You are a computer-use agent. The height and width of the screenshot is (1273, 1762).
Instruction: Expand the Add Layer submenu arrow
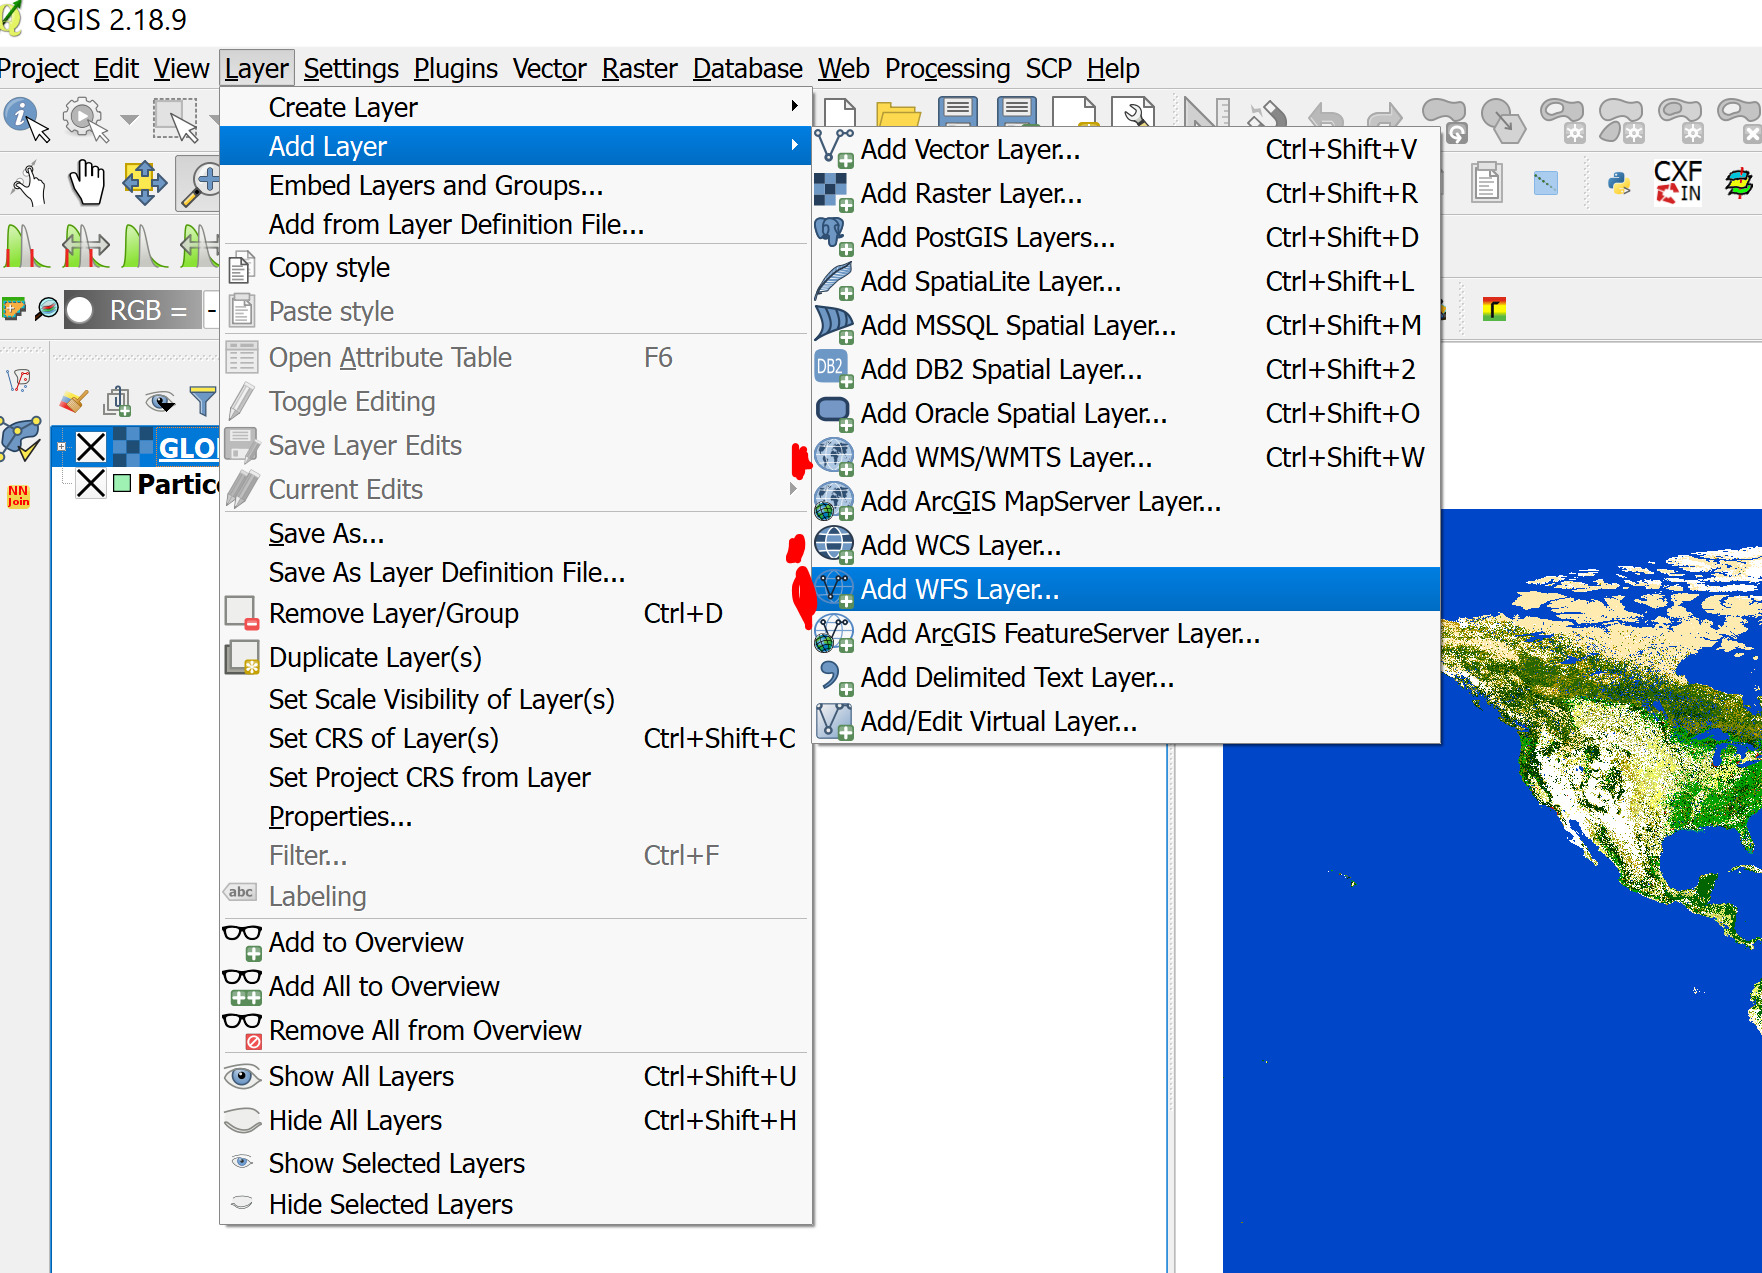click(x=794, y=145)
